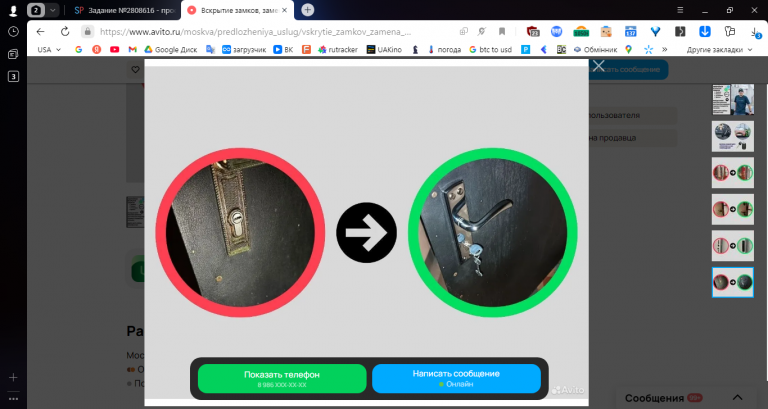Open Сообщения messages panel label
The width and height of the screenshot is (768, 409).
654,398
